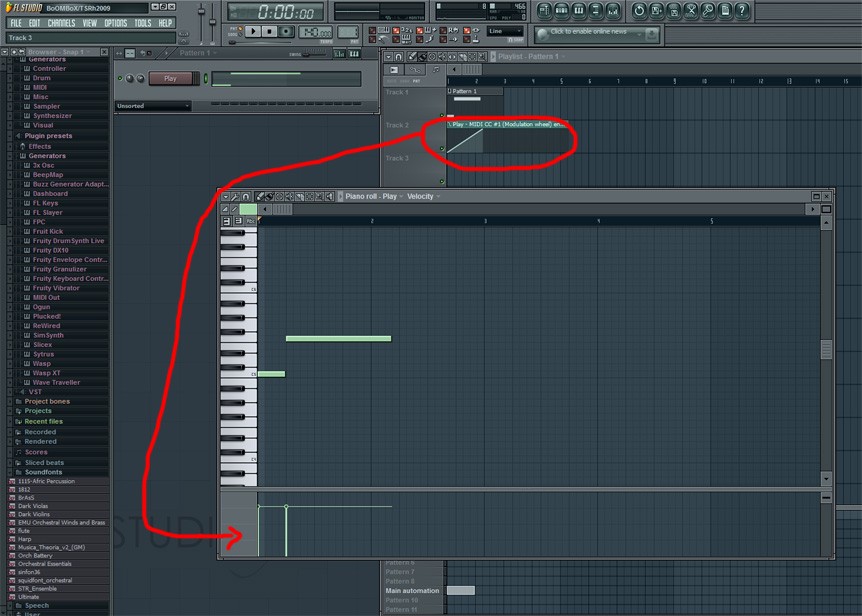Open the piano roll from the top toolbar
Screen dimensions: 862x616
click(578, 10)
